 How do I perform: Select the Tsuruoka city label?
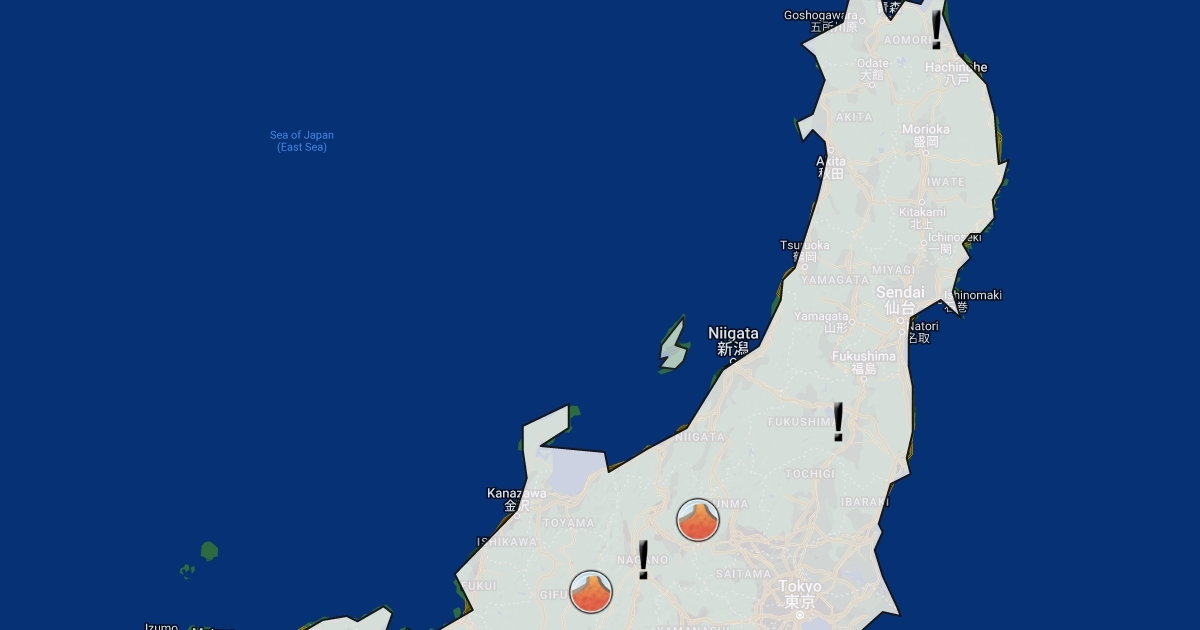coord(805,246)
